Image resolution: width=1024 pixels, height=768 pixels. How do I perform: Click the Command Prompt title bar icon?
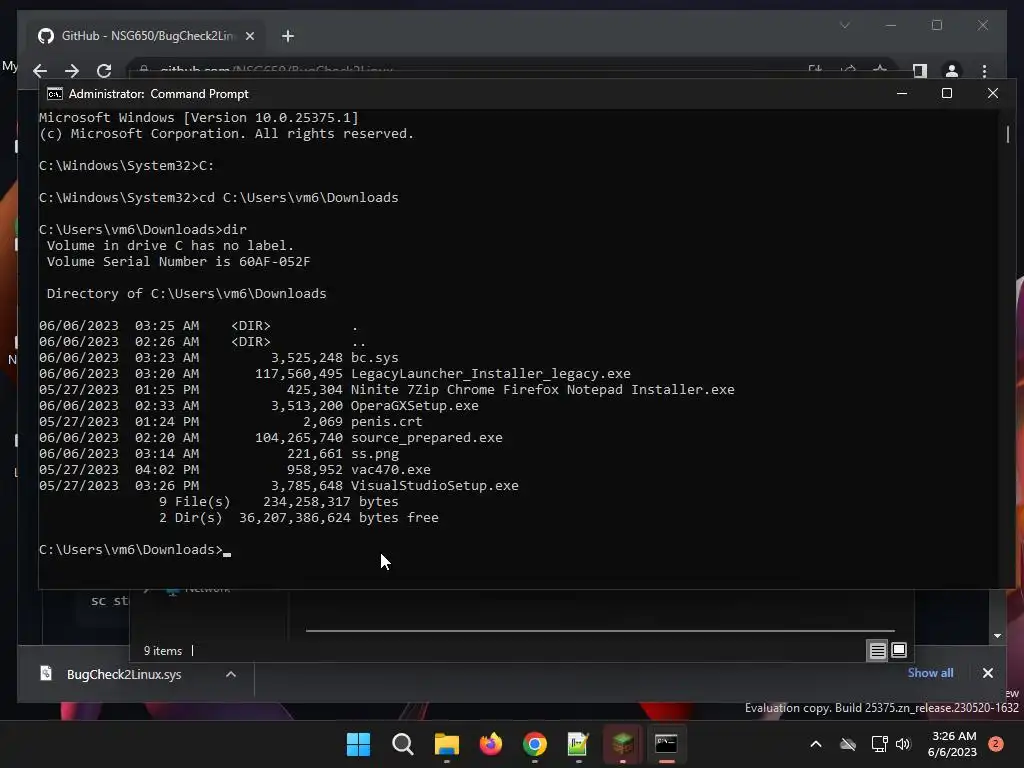(55, 94)
